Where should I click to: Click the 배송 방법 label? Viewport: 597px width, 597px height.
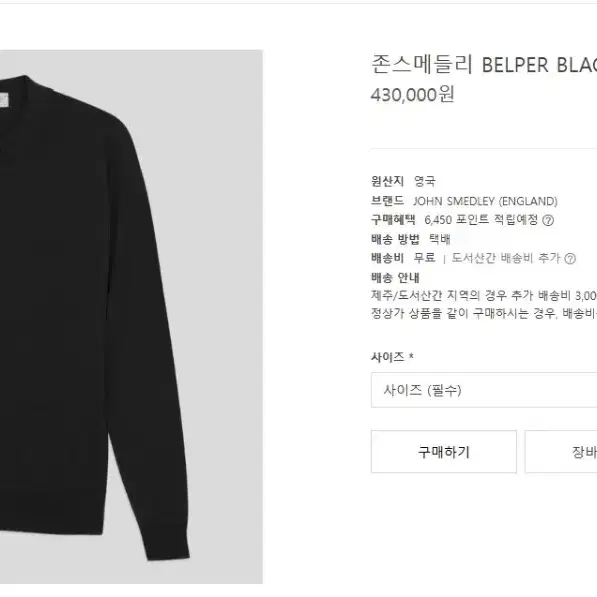(x=395, y=239)
